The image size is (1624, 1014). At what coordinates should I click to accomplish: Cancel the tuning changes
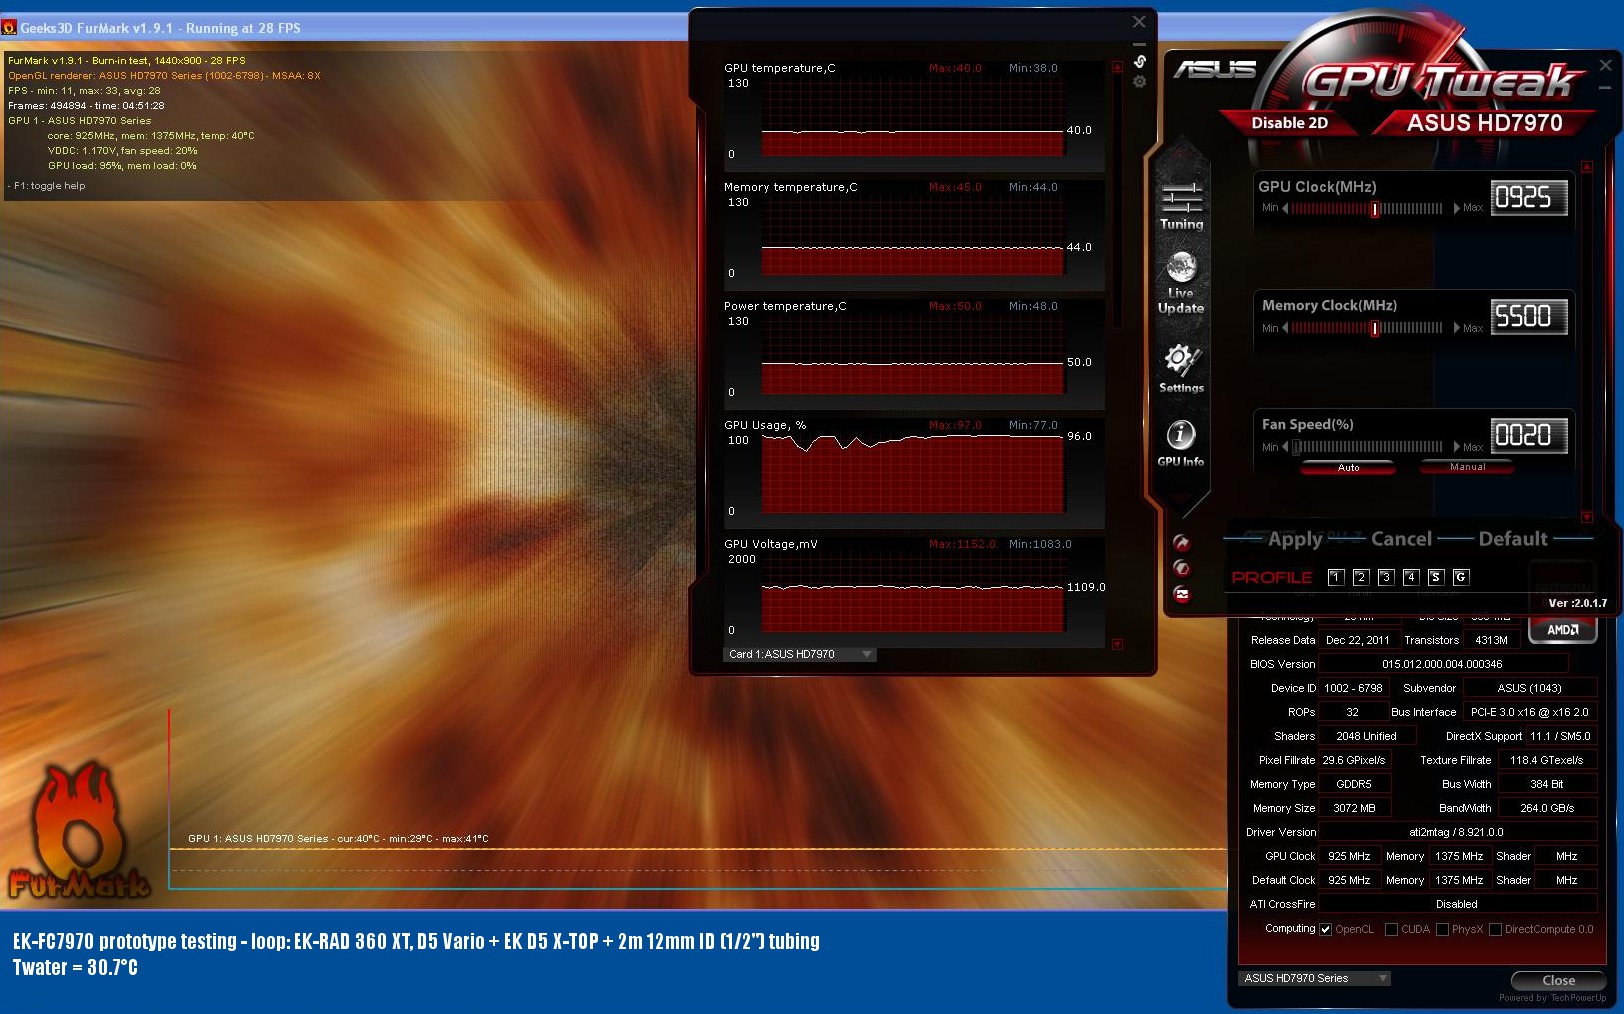[1401, 539]
